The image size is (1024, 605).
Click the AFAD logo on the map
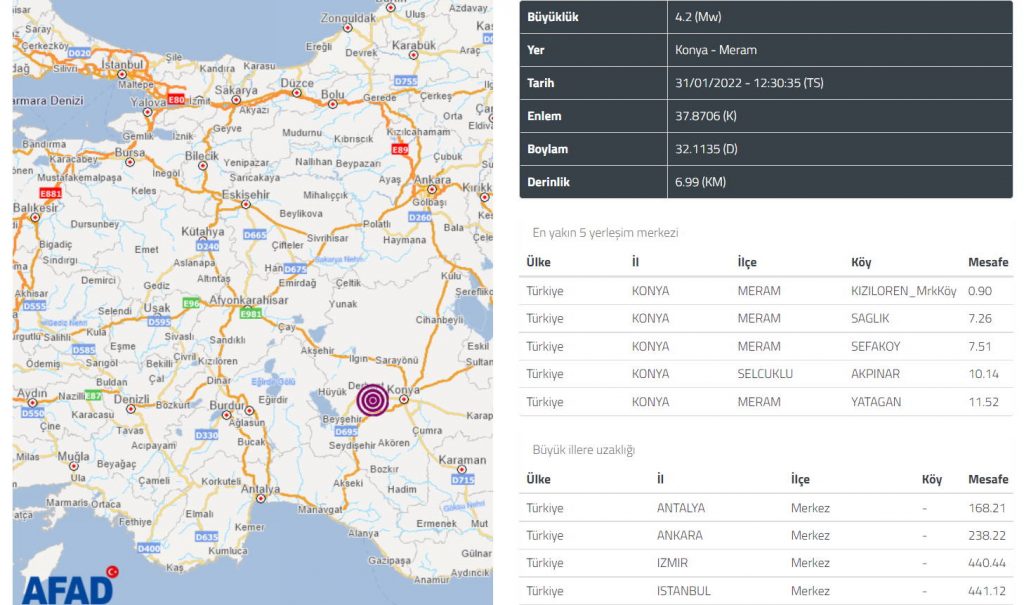67,583
